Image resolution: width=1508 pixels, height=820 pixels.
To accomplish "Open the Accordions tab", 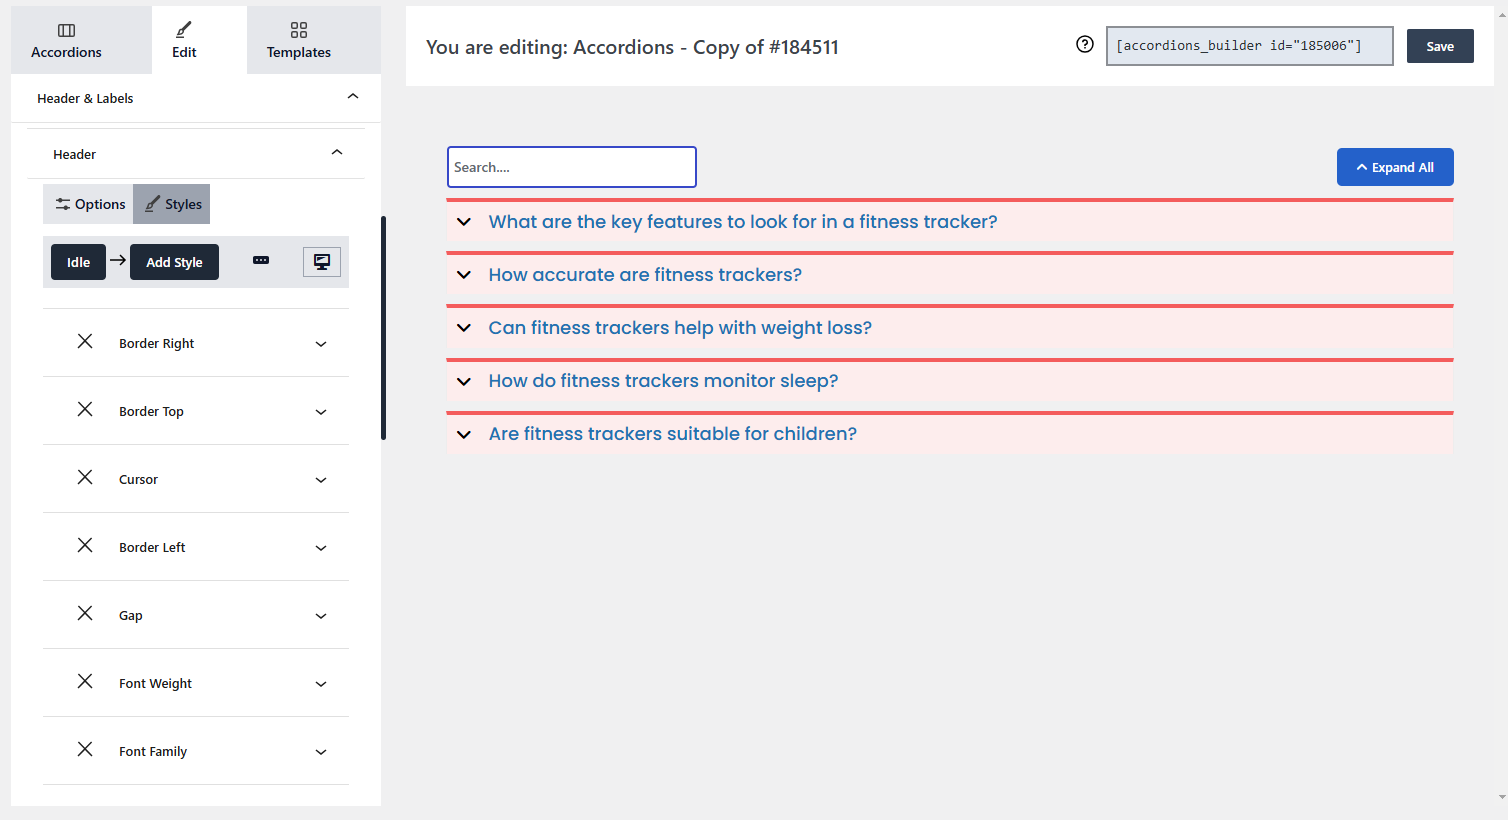I will (x=66, y=40).
